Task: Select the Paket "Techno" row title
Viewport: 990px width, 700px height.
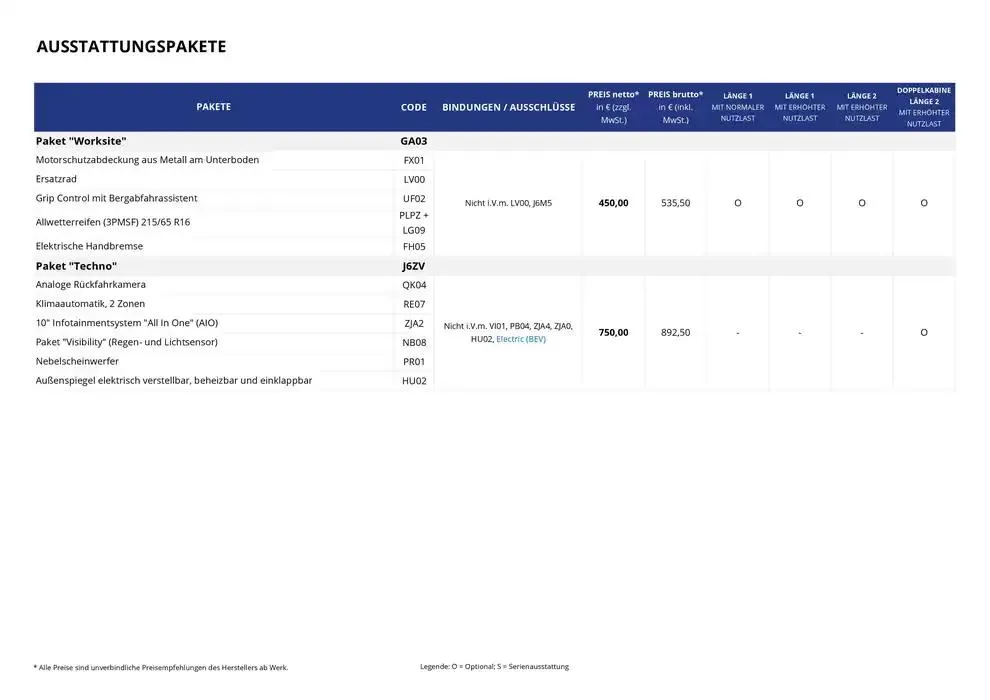Action: 76,266
